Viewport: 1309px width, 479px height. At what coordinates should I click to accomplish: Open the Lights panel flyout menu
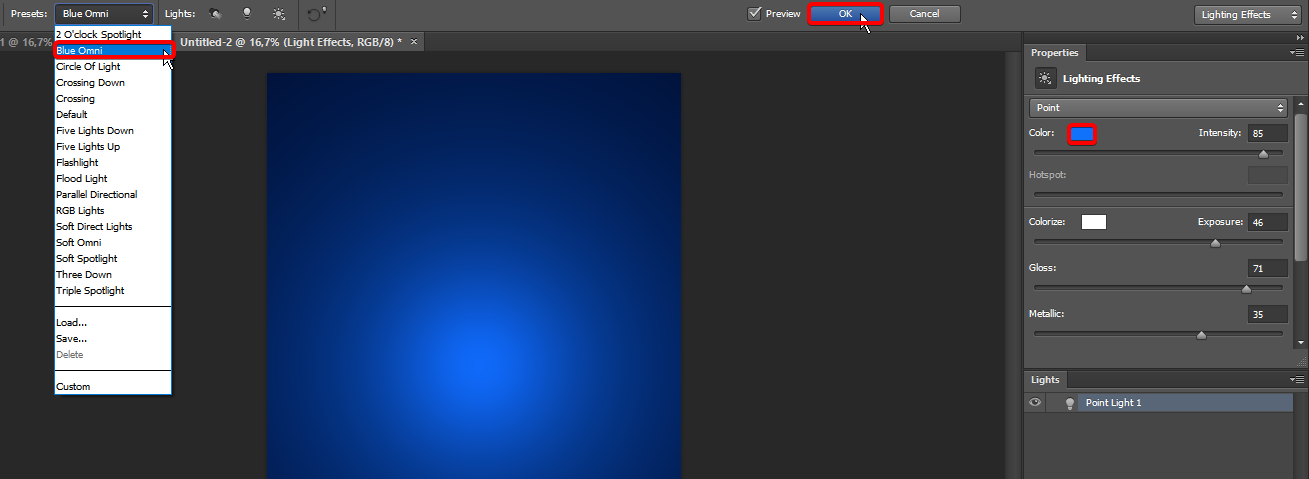pos(1297,380)
